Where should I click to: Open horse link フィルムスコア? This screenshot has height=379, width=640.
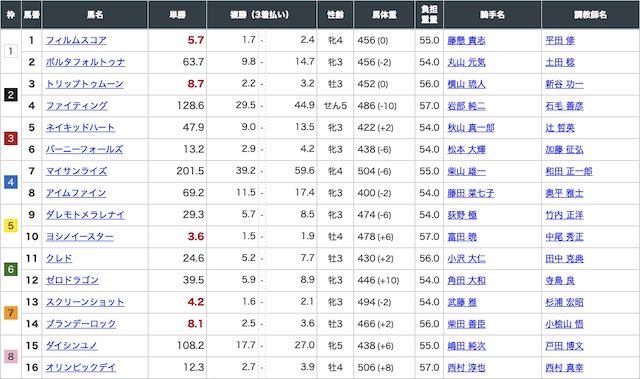click(76, 40)
